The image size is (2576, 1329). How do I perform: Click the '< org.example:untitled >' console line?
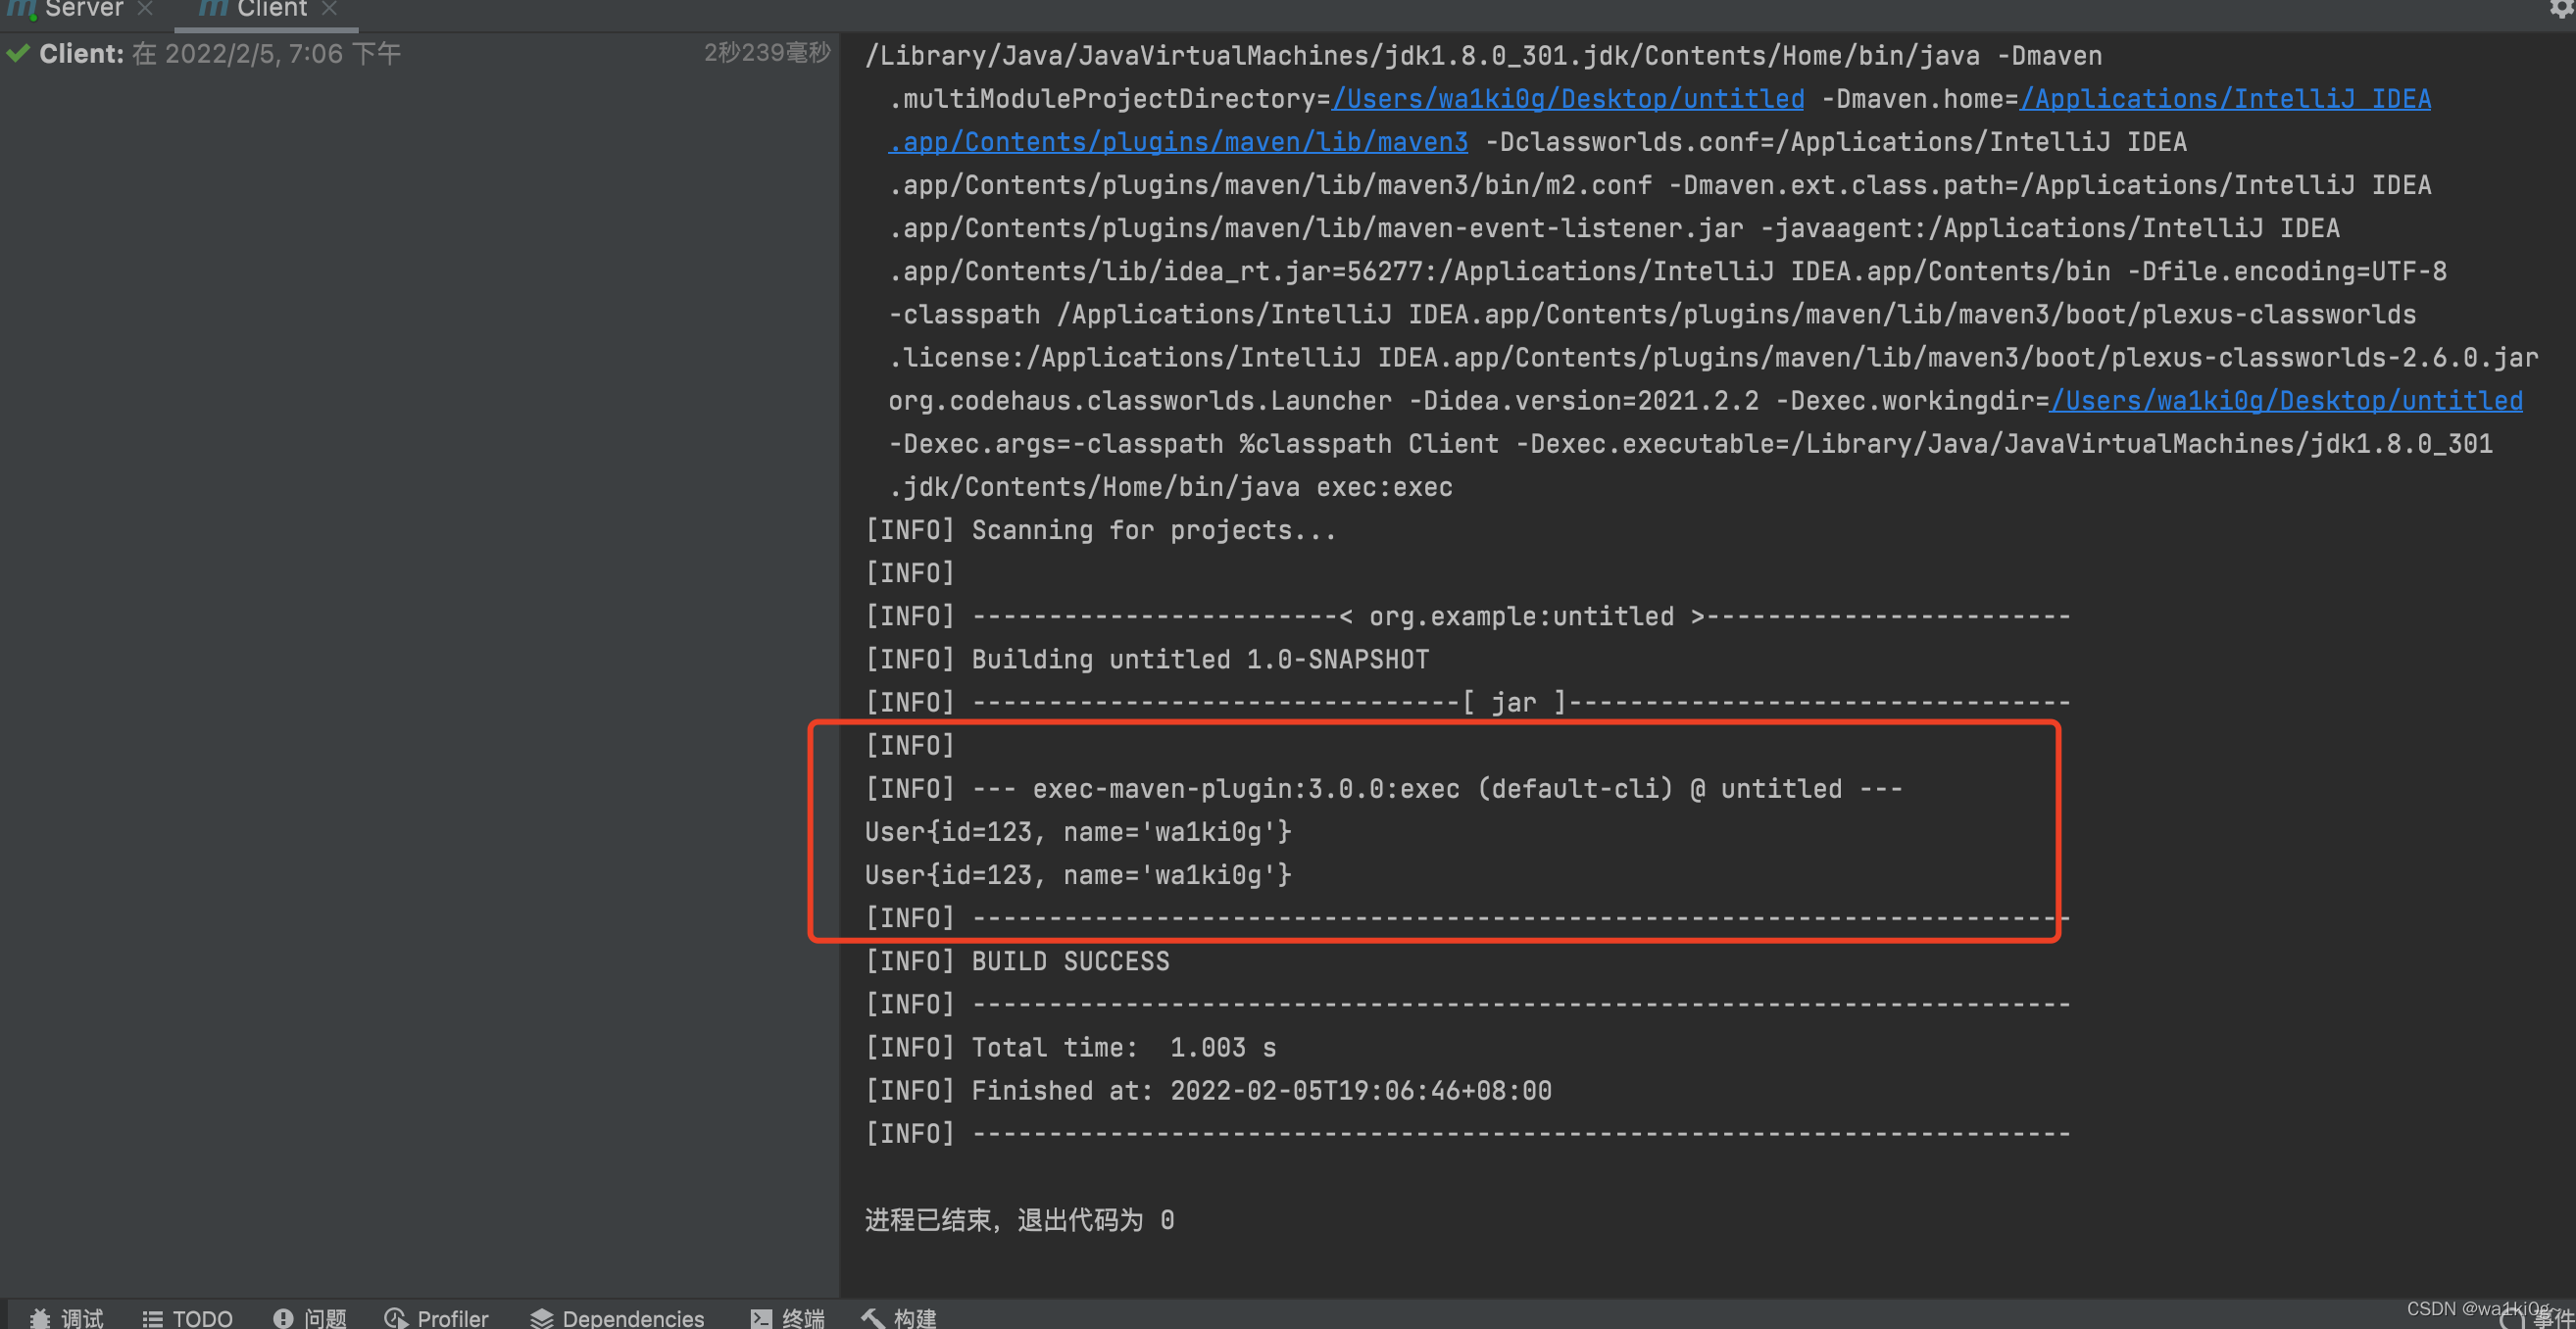[1468, 616]
